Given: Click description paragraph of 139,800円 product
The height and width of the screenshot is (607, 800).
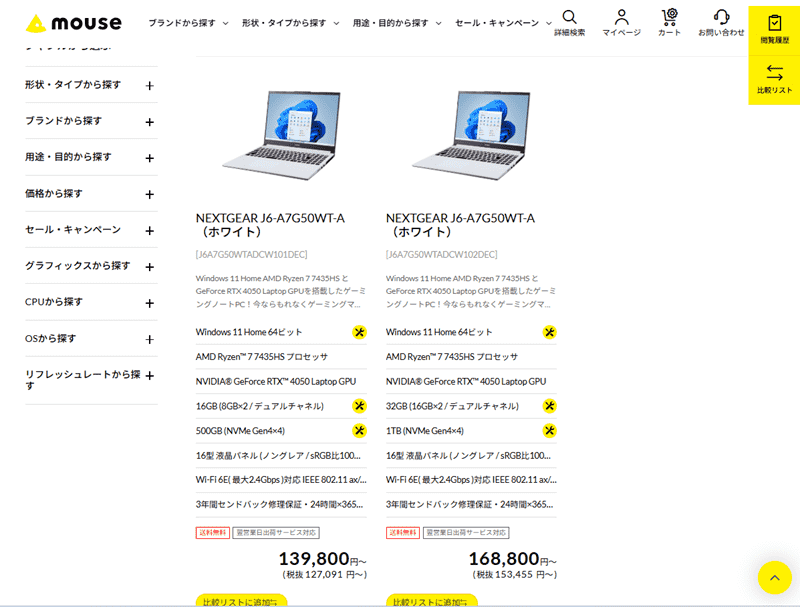Looking at the screenshot, I should [x=281, y=291].
